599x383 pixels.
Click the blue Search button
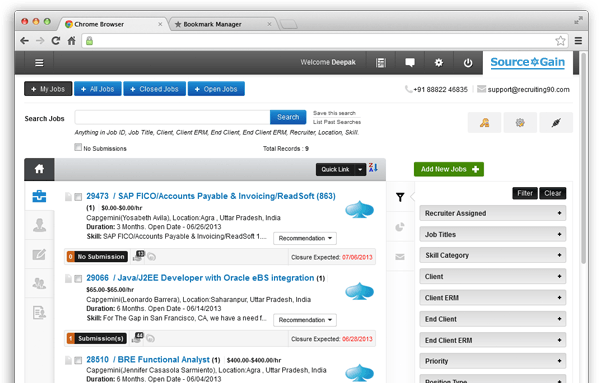[288, 117]
